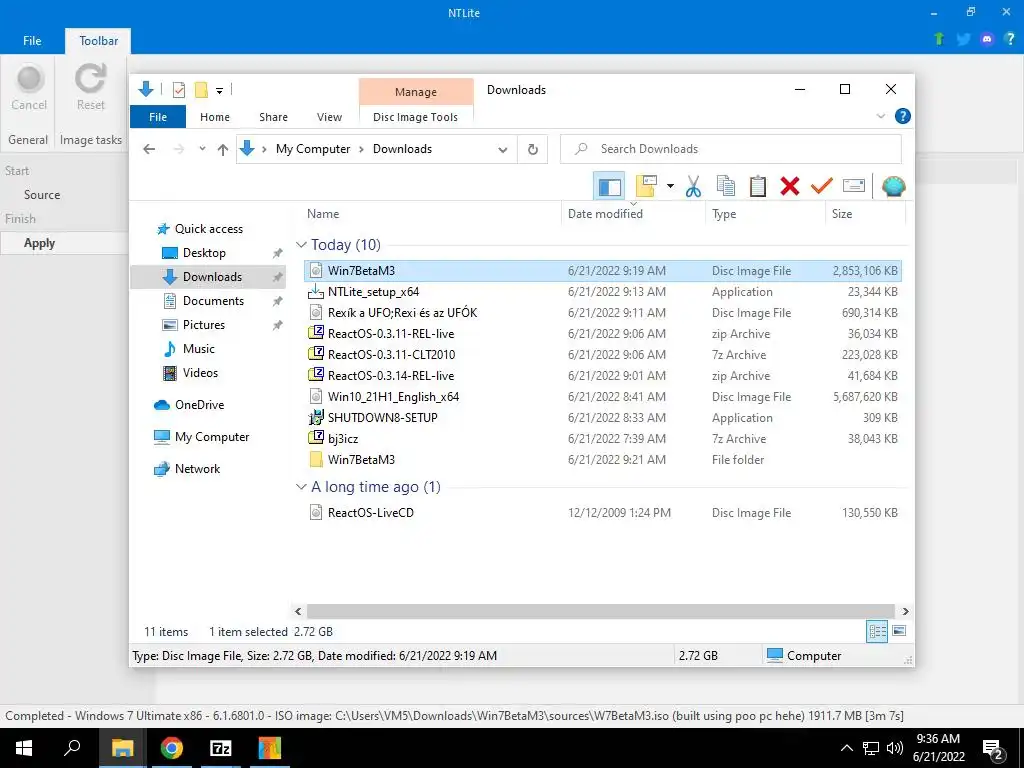Switch to Details view icon in status bar
Image resolution: width=1024 pixels, height=768 pixels.
(877, 631)
